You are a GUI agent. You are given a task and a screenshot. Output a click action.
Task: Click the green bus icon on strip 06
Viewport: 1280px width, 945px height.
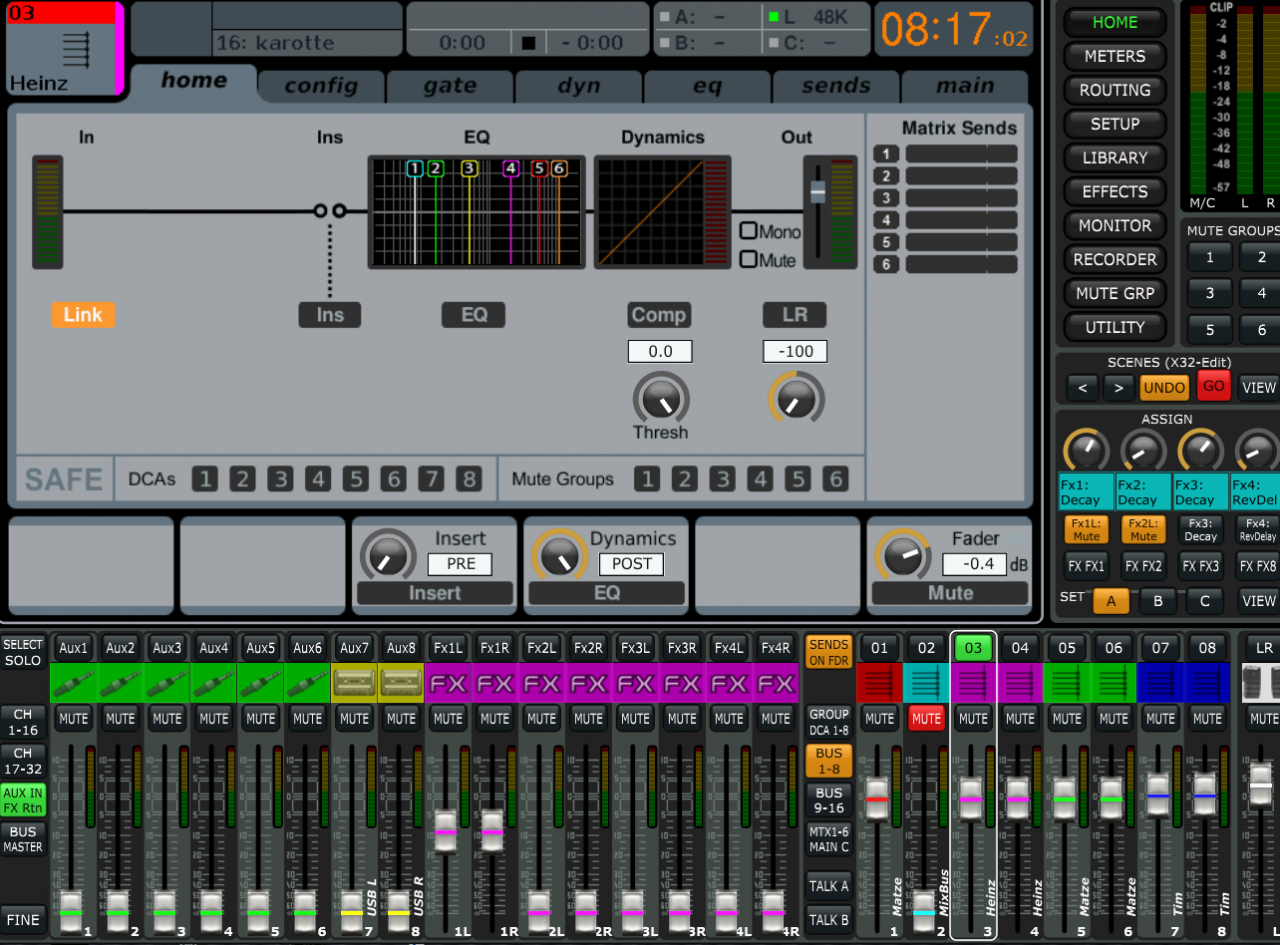[x=1114, y=683]
